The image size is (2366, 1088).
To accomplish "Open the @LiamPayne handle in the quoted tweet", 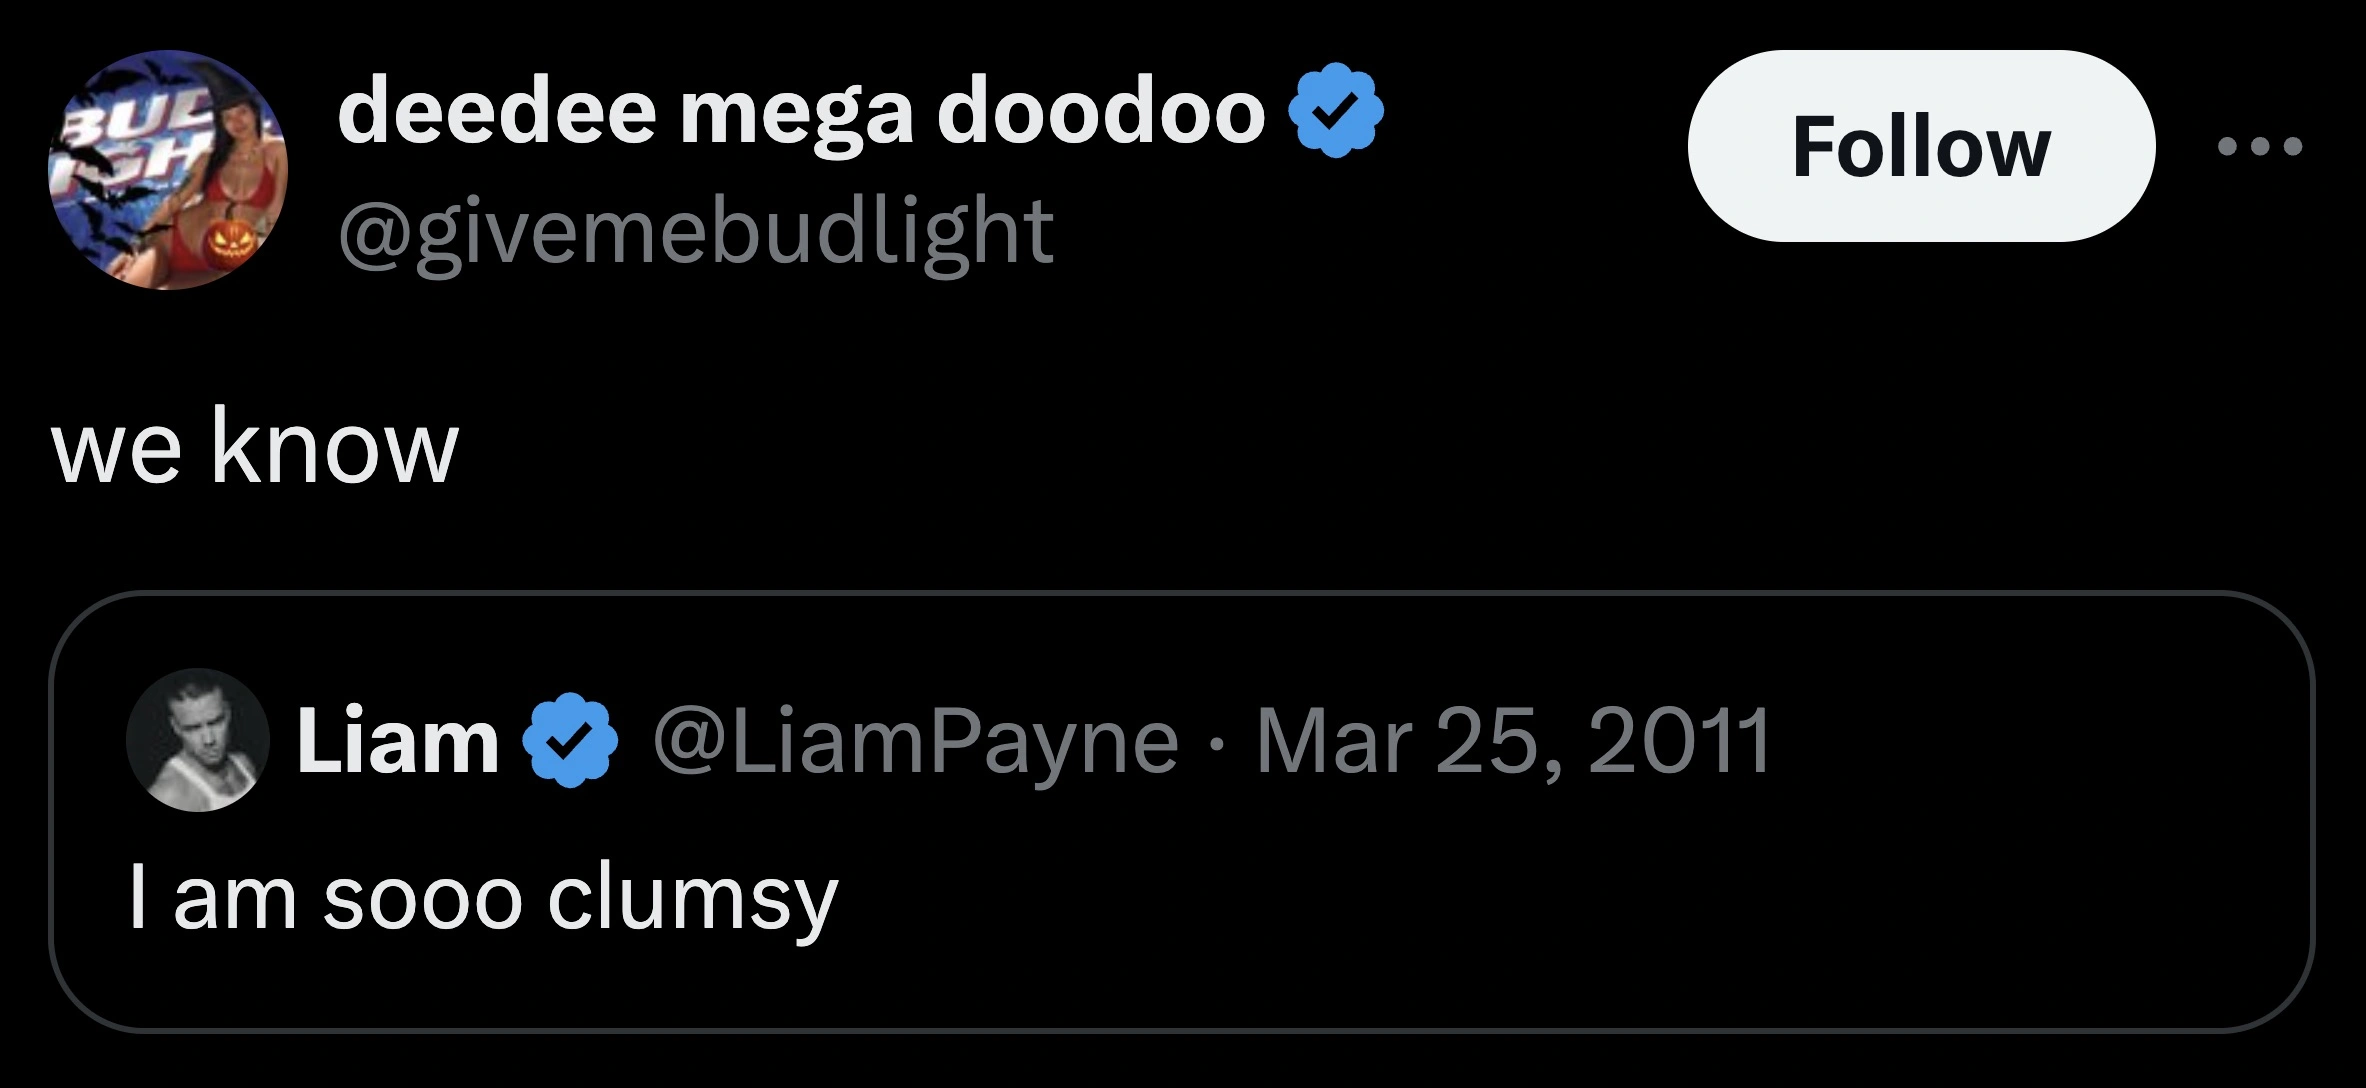I will click(915, 741).
